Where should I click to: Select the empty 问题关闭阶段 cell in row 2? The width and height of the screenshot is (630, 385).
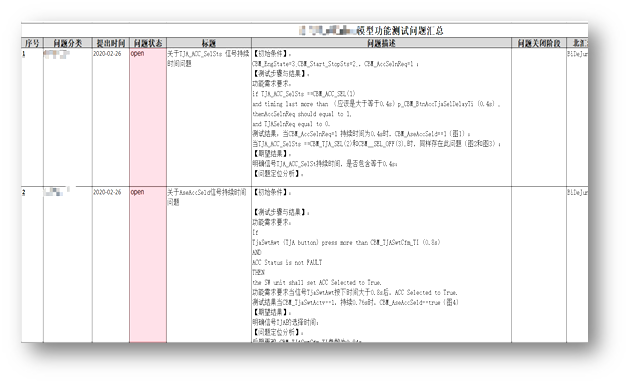(x=539, y=264)
